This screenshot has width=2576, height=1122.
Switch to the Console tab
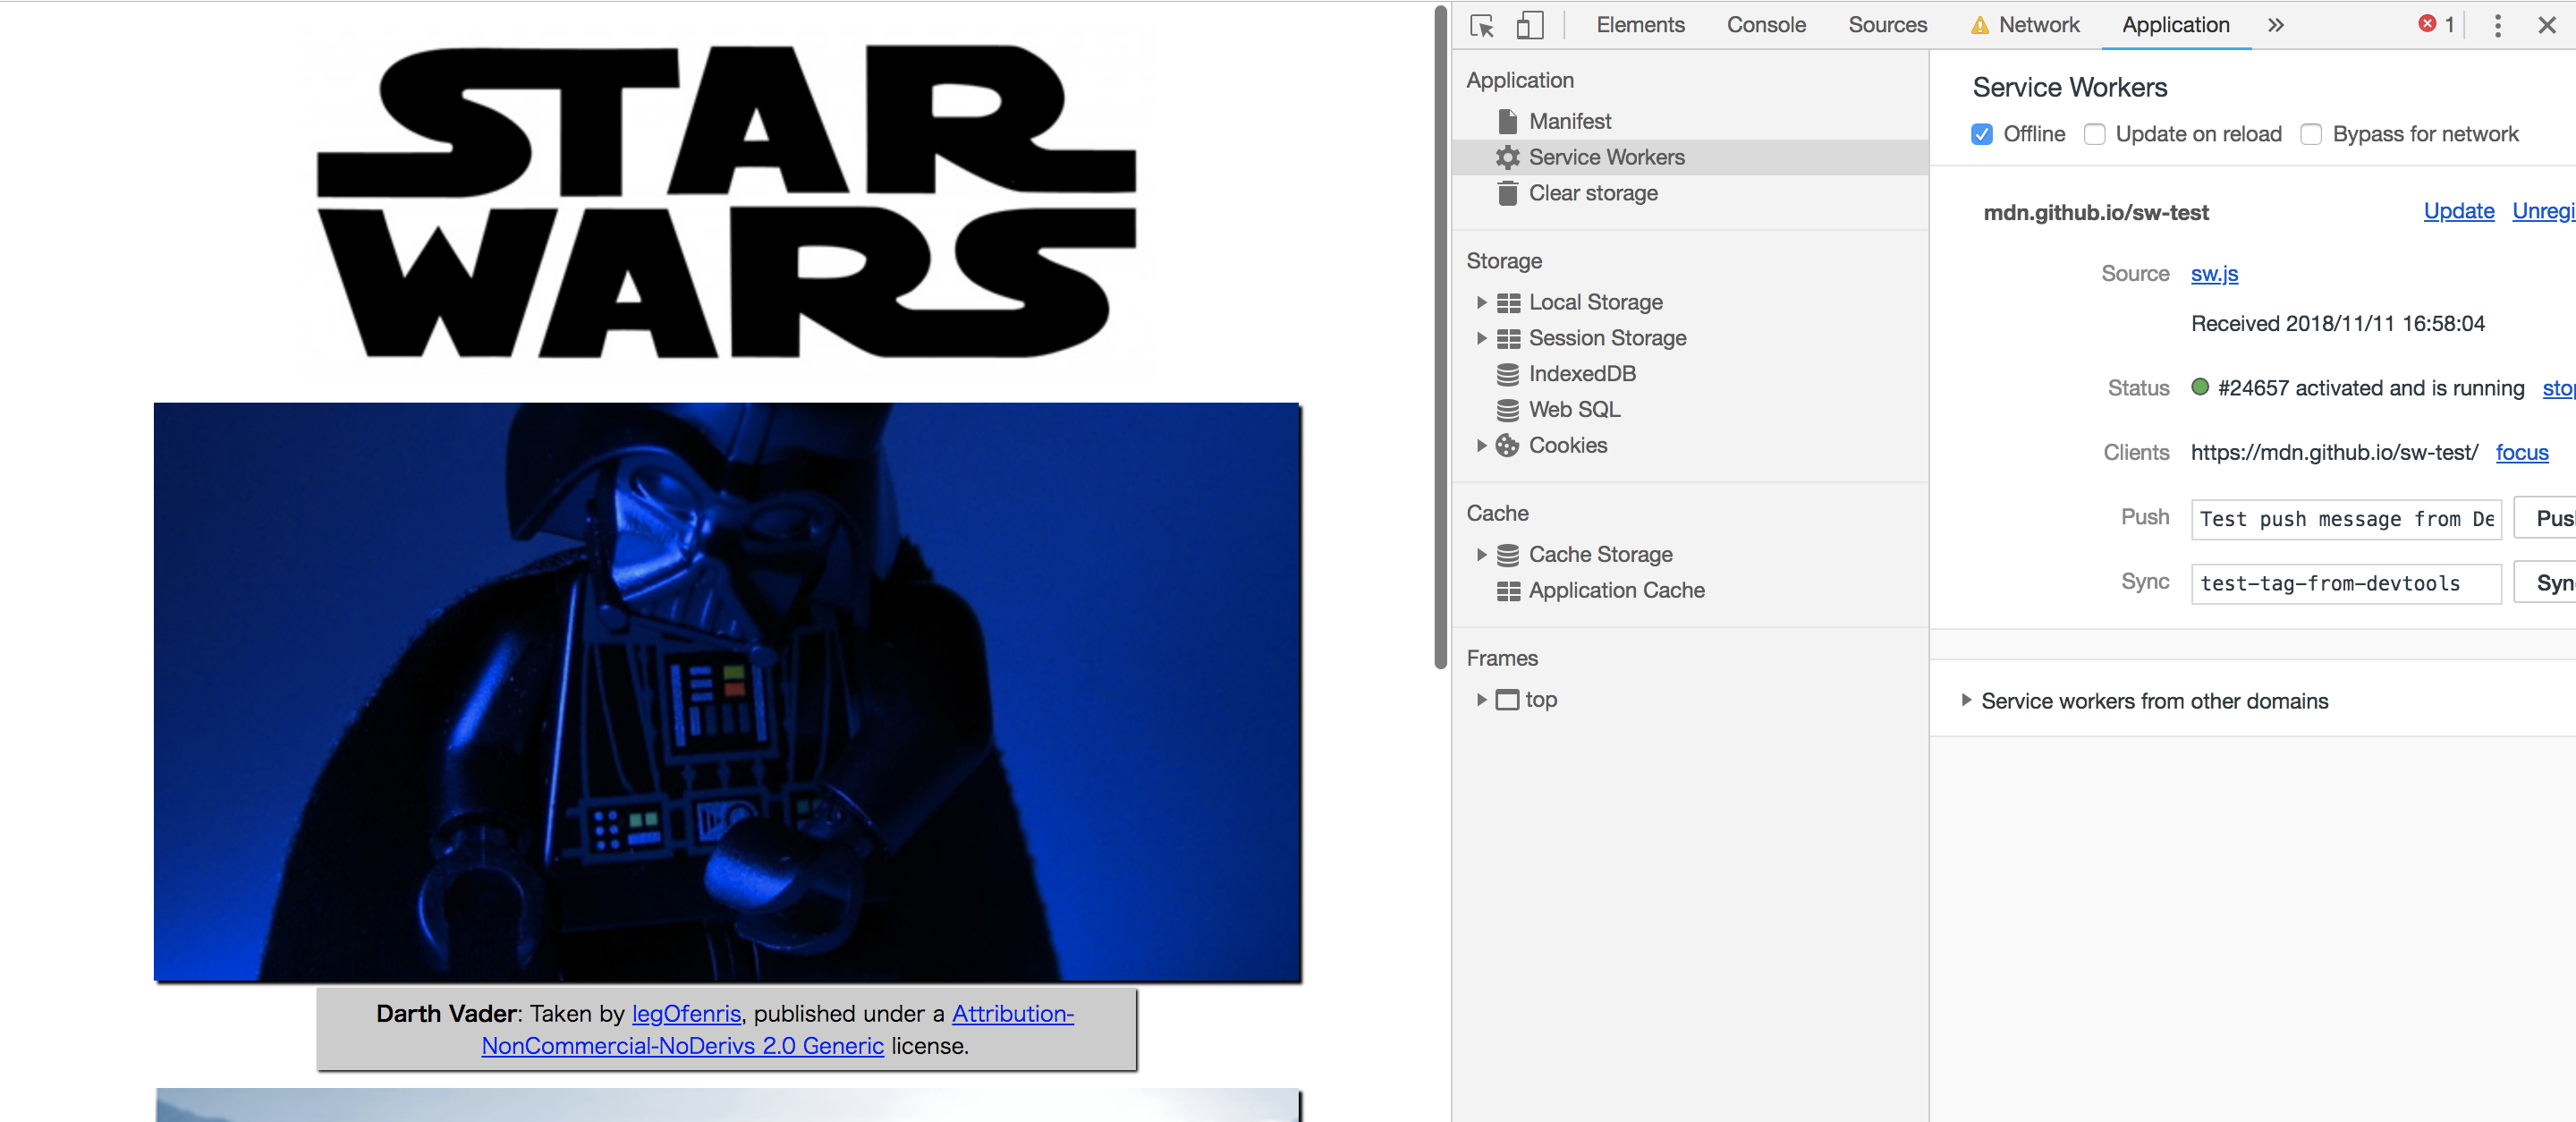(1766, 25)
